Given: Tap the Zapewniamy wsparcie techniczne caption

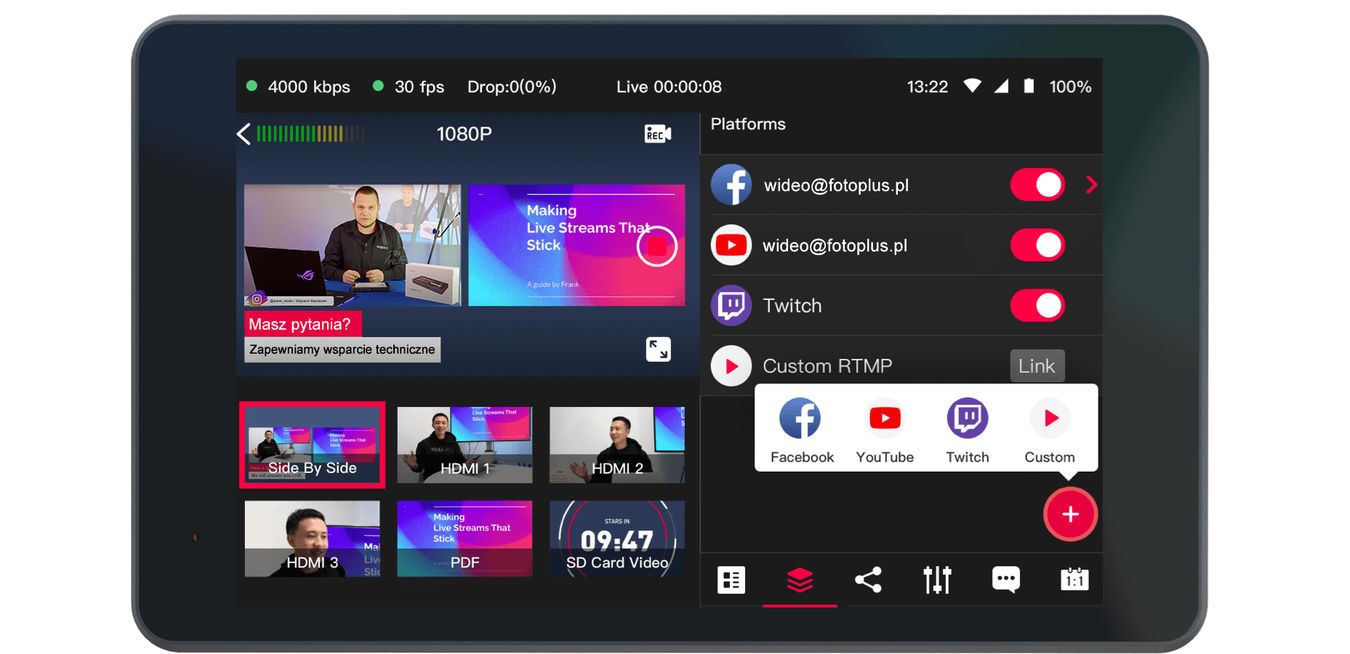Looking at the screenshot, I should coord(342,349).
